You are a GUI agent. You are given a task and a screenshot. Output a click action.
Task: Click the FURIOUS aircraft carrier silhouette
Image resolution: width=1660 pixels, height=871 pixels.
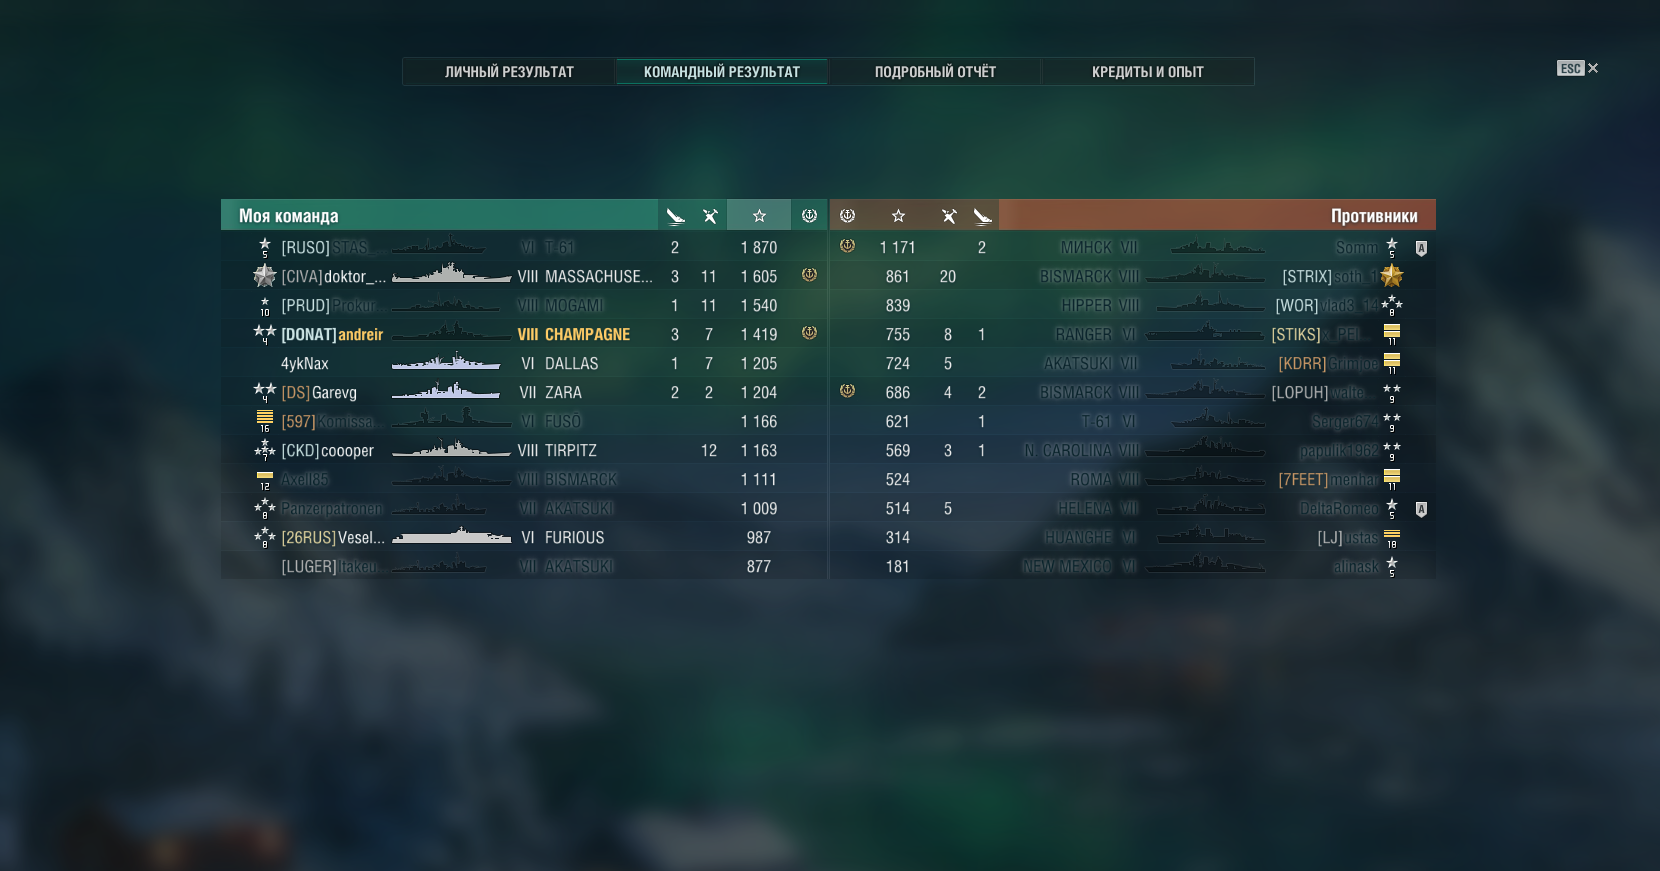[x=452, y=537]
